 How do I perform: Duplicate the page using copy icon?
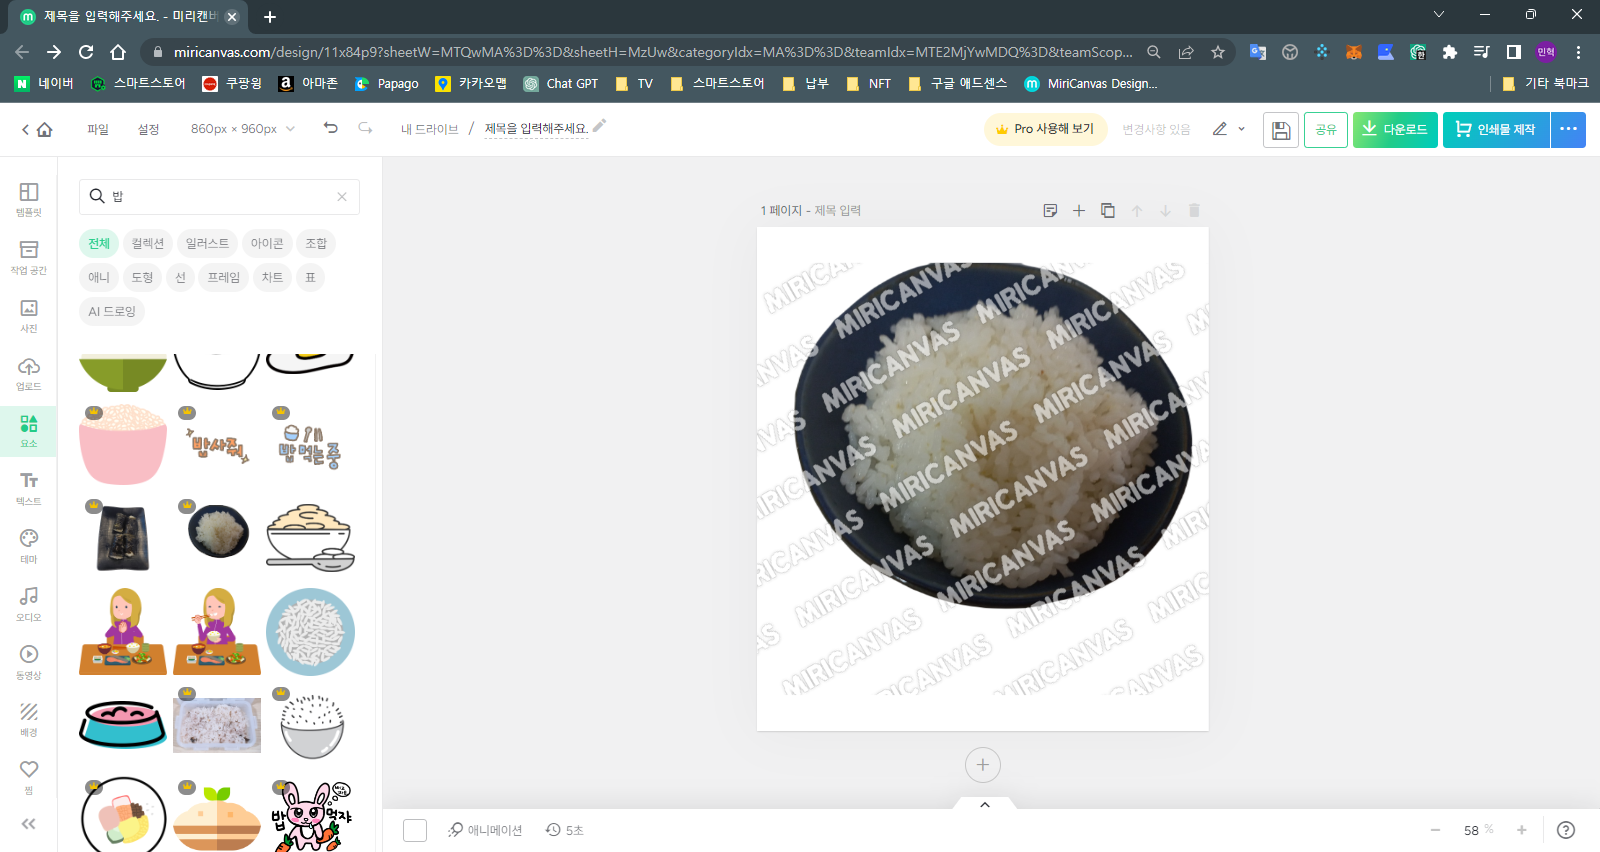coord(1108,210)
